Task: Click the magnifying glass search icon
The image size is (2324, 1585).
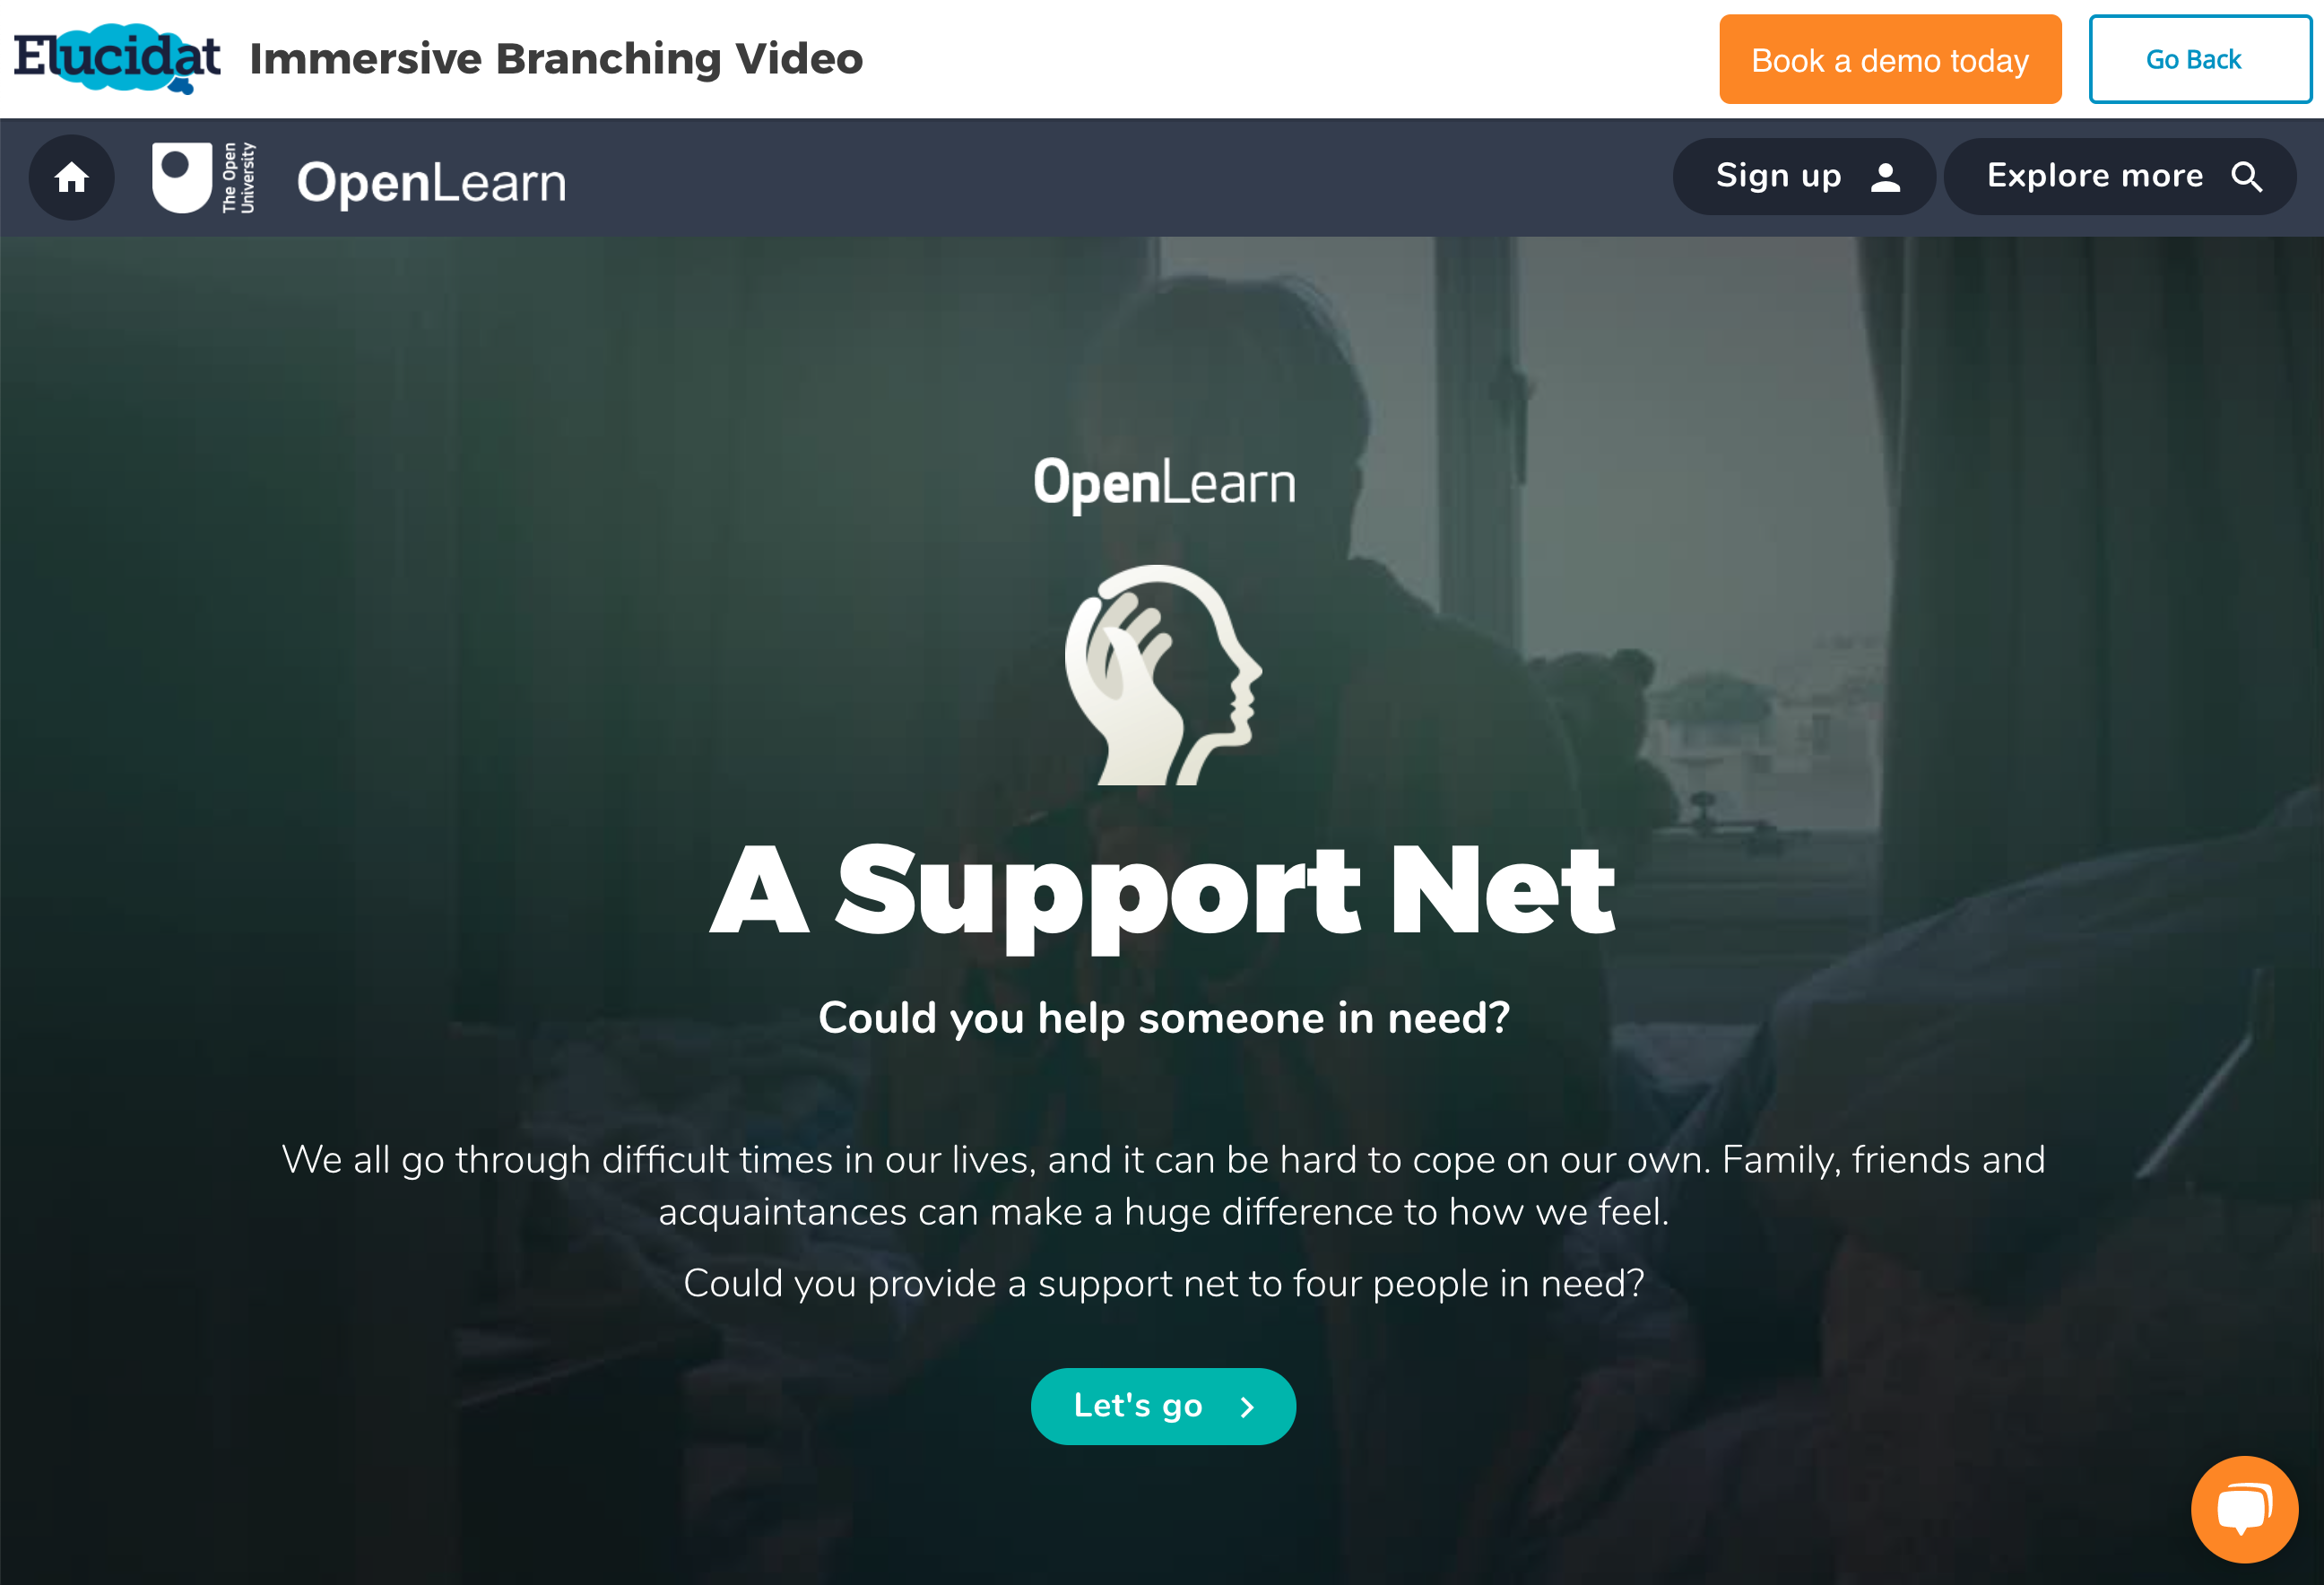Action: [2246, 177]
